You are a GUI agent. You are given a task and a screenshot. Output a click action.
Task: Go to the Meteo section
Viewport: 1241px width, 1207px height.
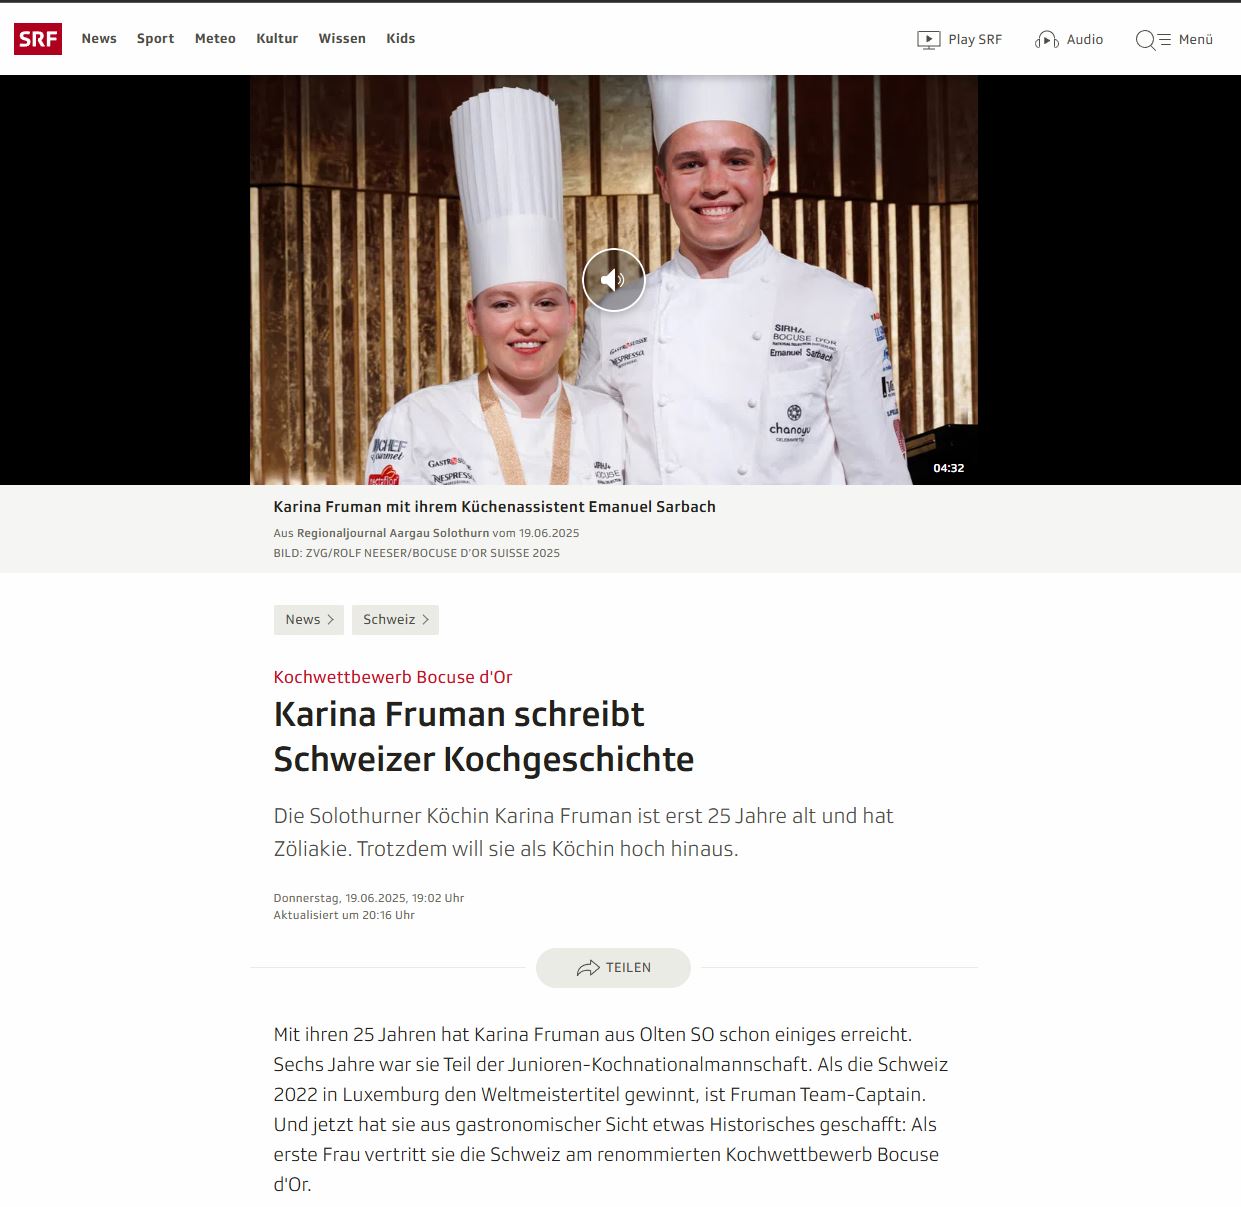215,39
